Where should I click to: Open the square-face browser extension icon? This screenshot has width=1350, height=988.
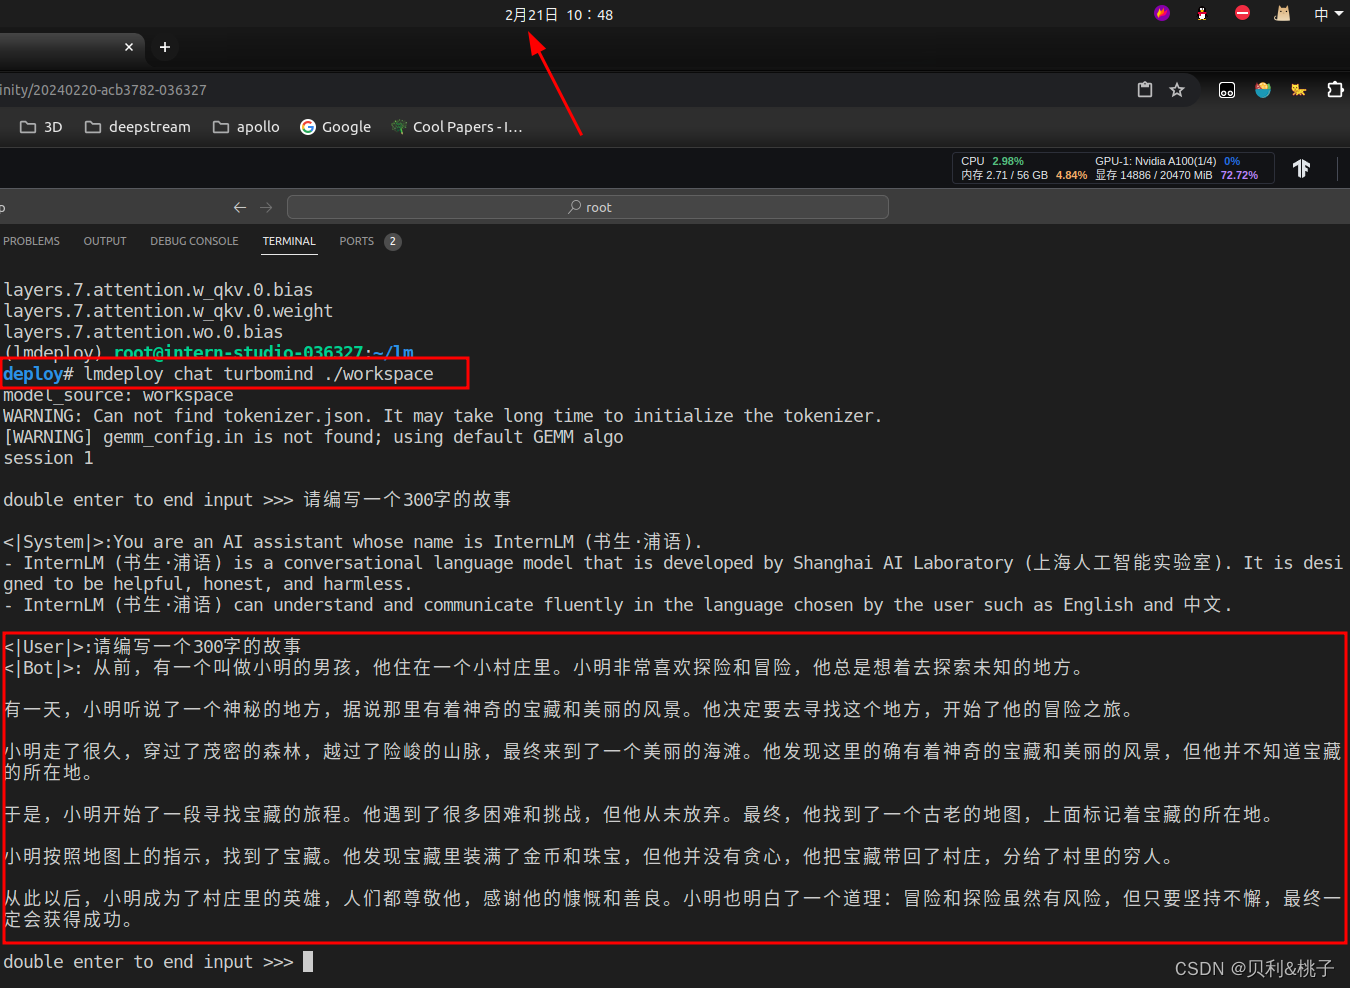pos(1227,90)
